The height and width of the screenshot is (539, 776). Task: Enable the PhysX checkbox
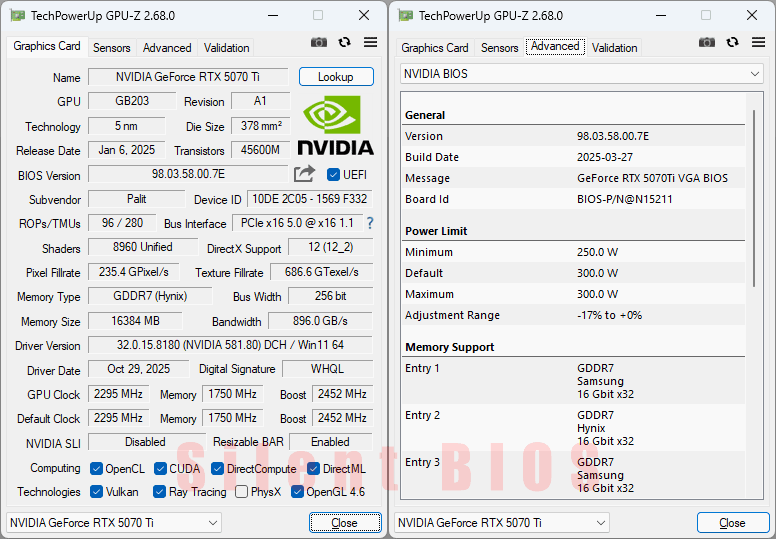[242, 491]
